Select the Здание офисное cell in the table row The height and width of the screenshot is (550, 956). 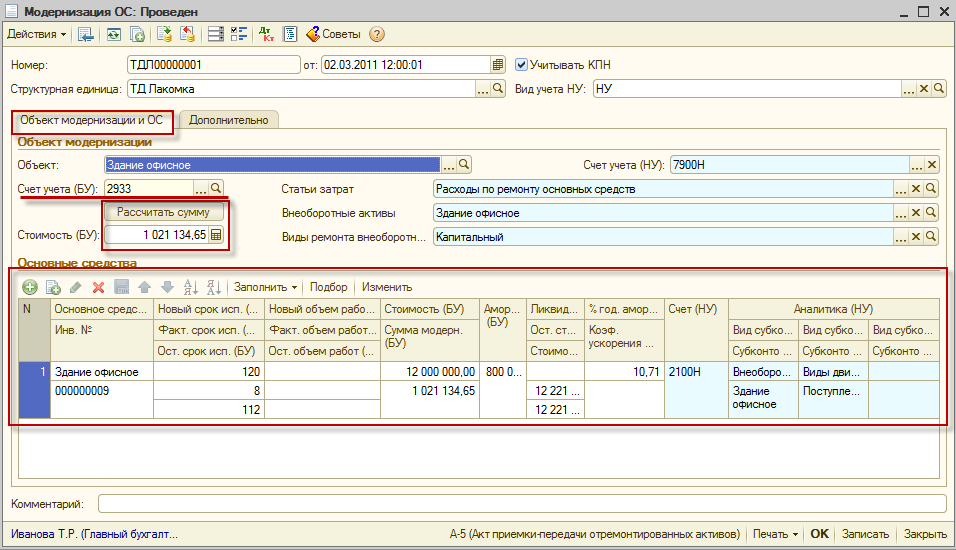click(102, 372)
